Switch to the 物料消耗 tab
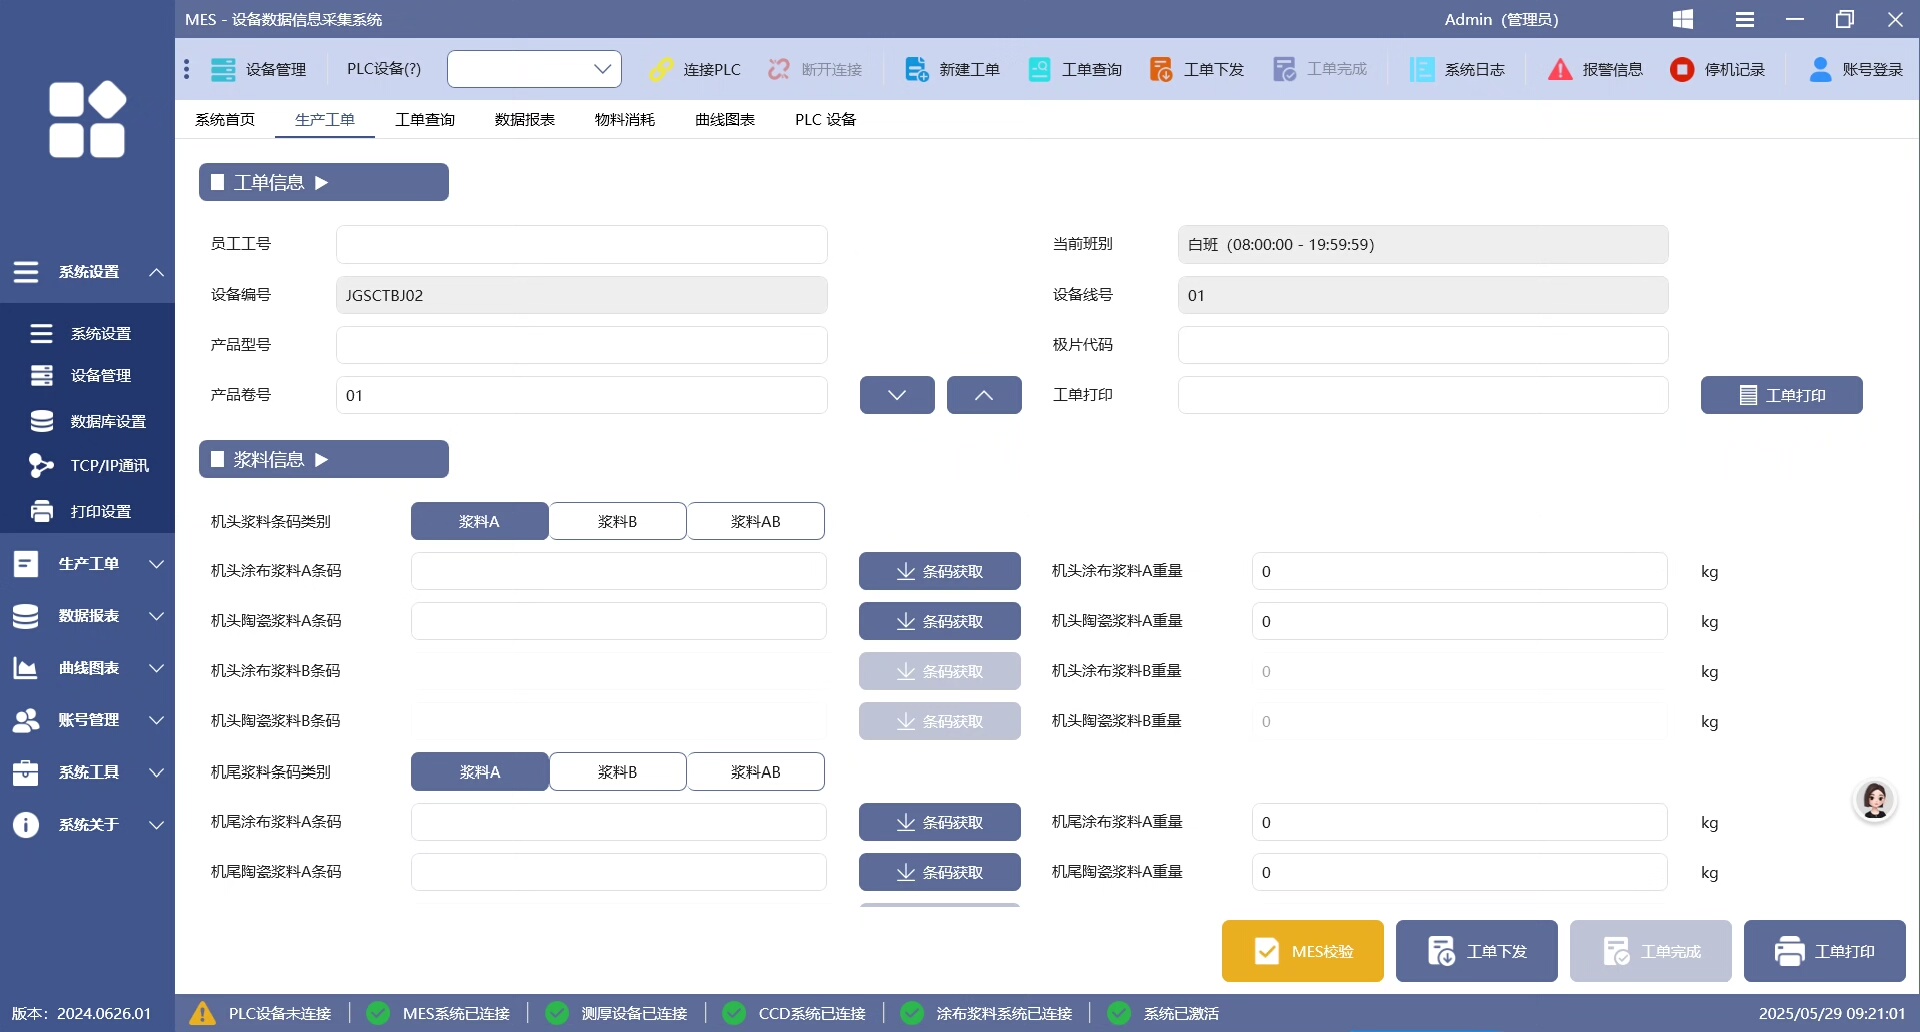Screen dimensions: 1920x1032 [x=625, y=119]
